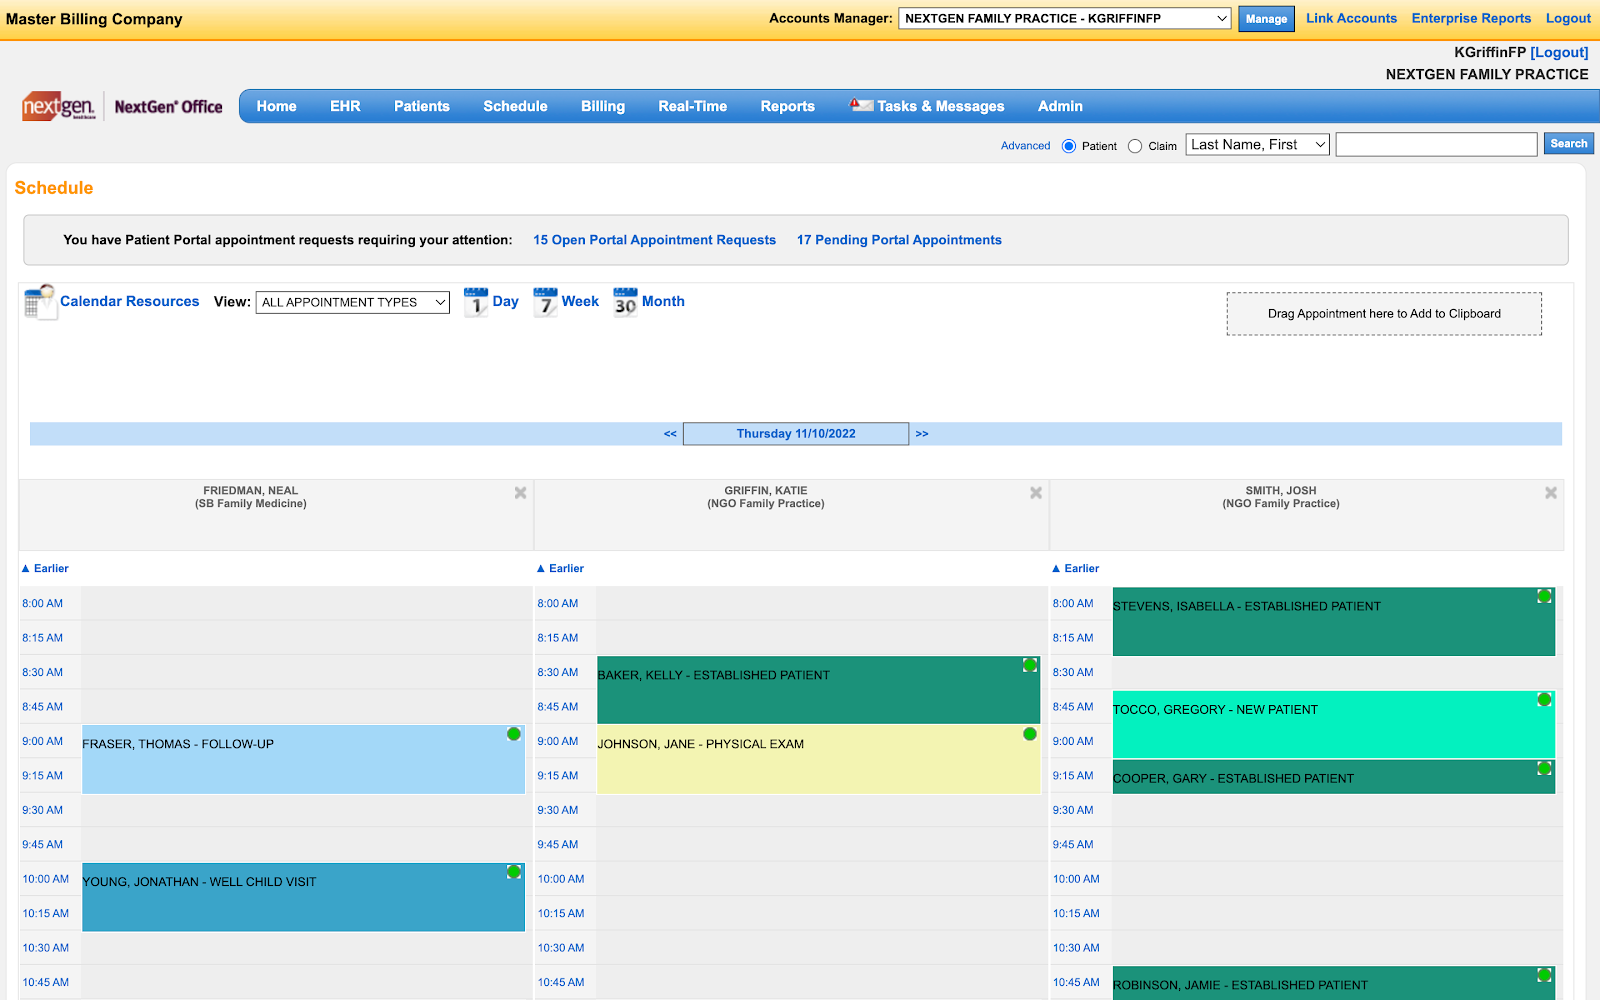This screenshot has height=1000, width=1600.
Task: Remove Smith, Josh calendar column
Action: 1551,493
